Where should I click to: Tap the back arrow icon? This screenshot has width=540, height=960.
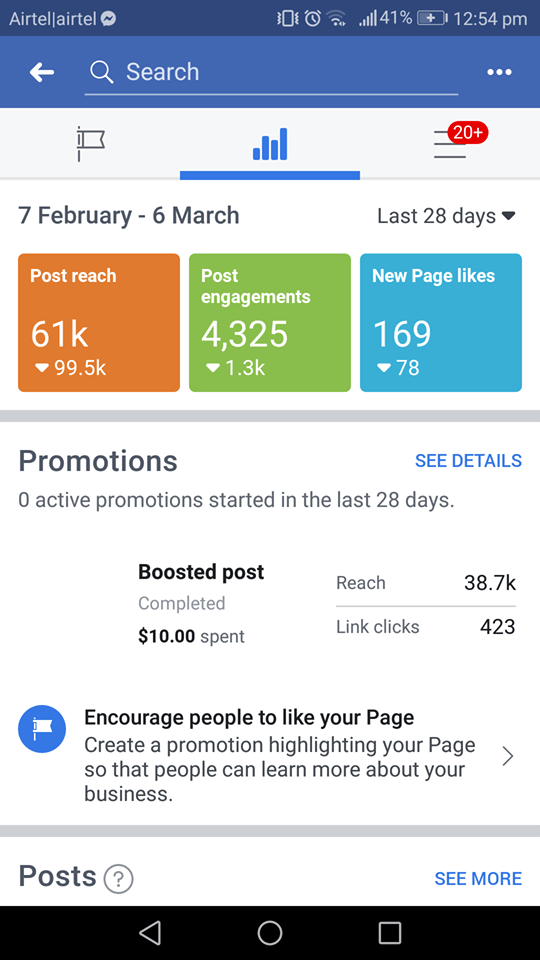42,72
